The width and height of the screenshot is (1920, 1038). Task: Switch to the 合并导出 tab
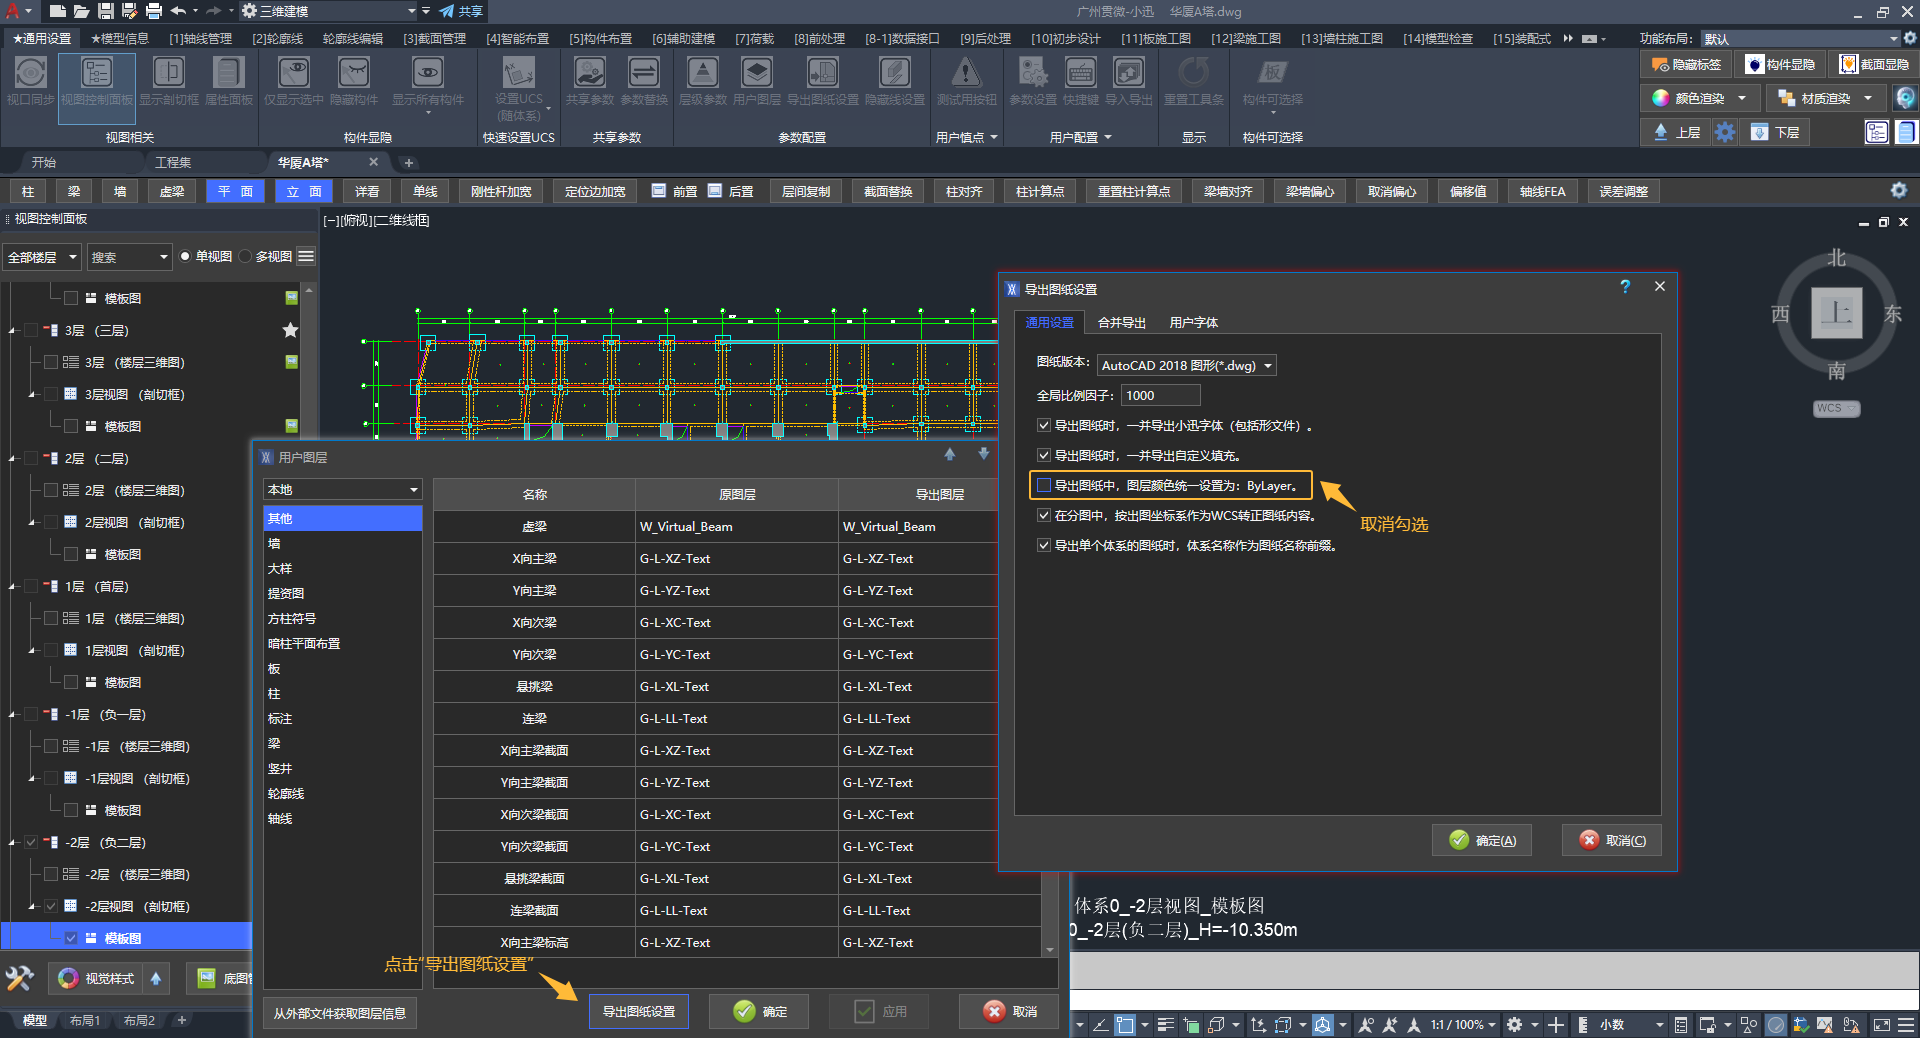coord(1121,323)
